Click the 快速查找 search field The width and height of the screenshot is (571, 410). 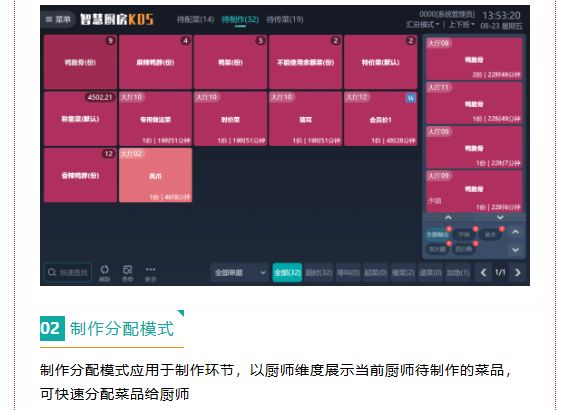point(68,272)
